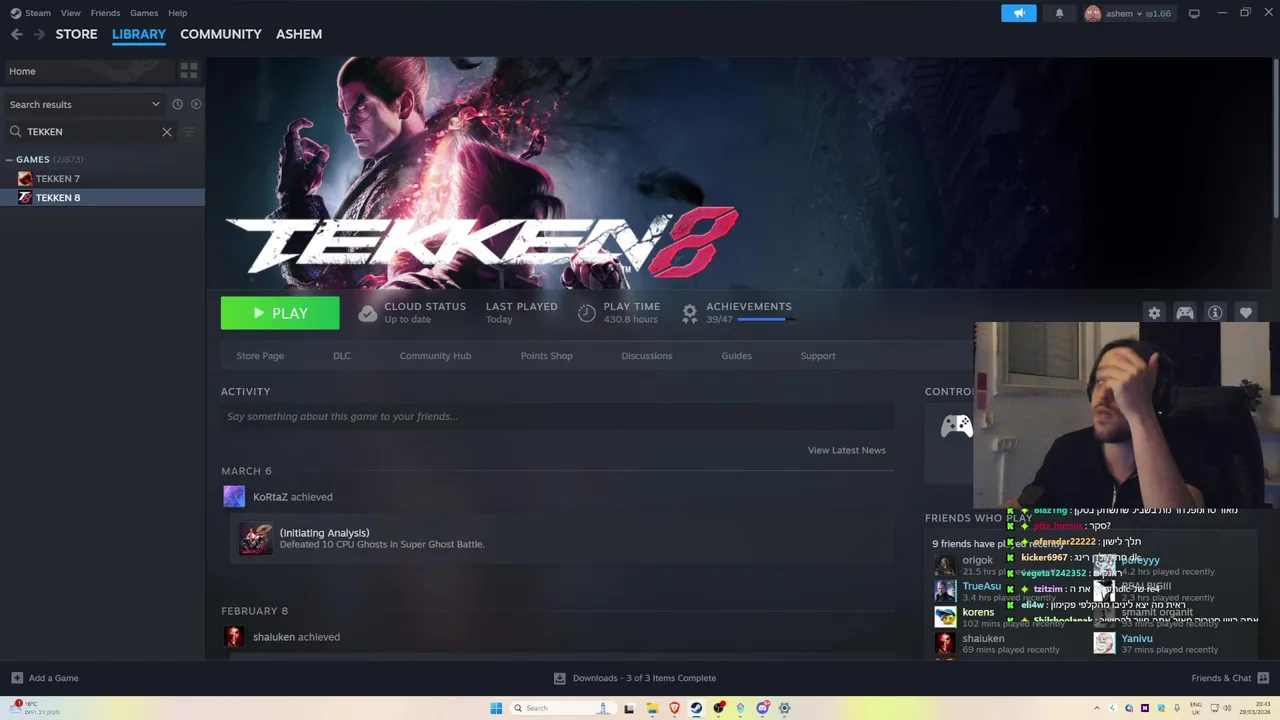The height and width of the screenshot is (720, 1280).
Task: Open KoRtaZ's avatar in activity feed
Action: click(x=234, y=497)
